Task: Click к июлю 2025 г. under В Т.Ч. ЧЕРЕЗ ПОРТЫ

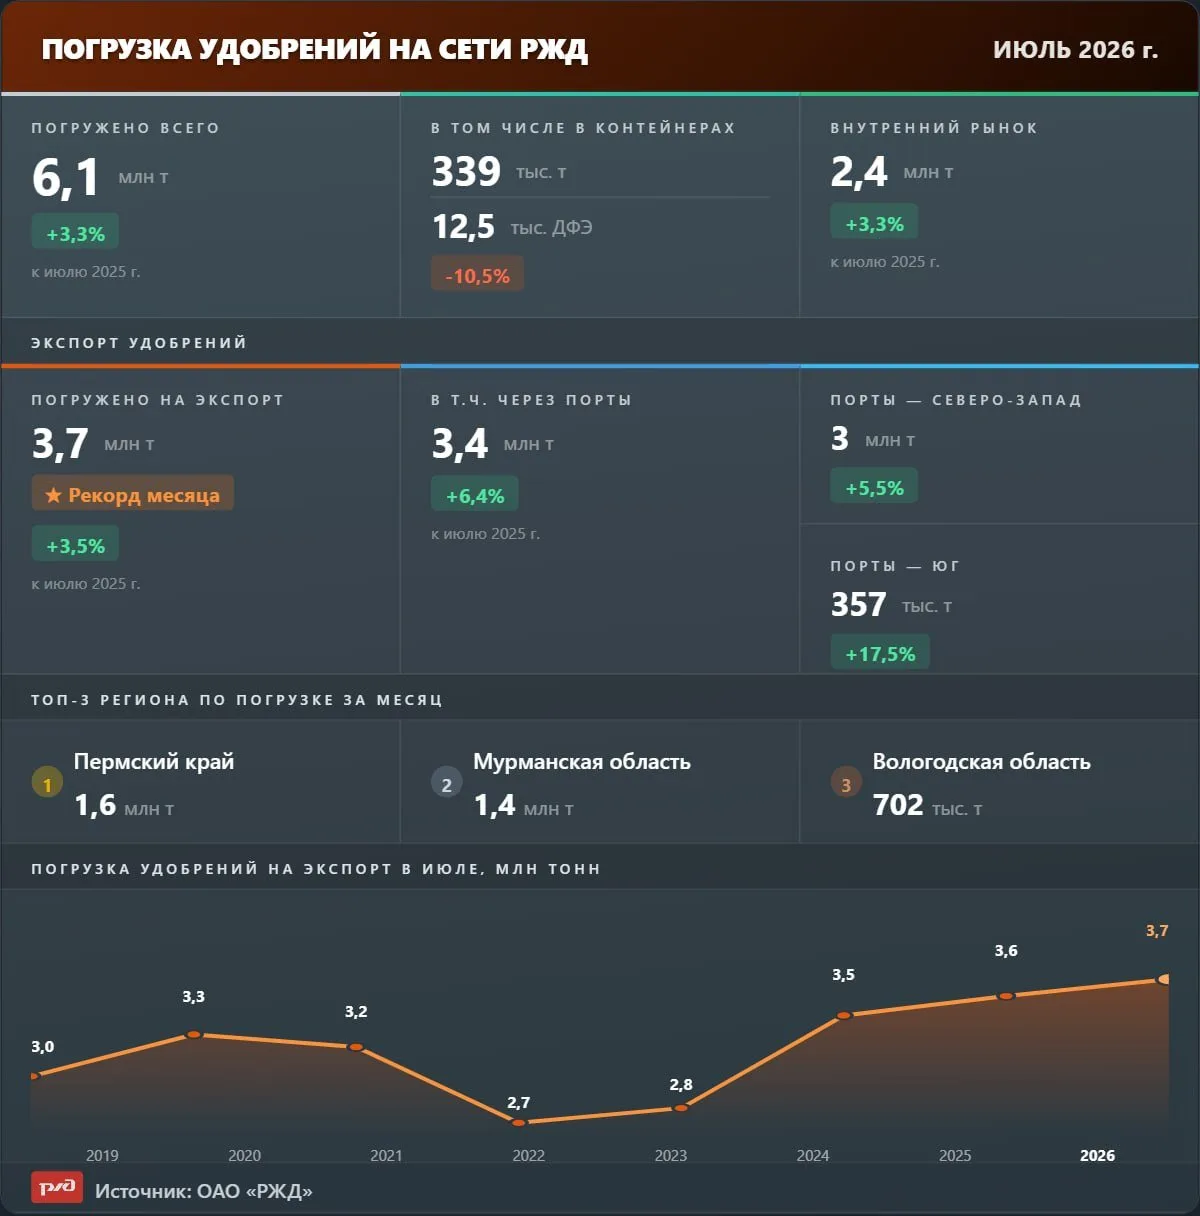Action: (485, 533)
